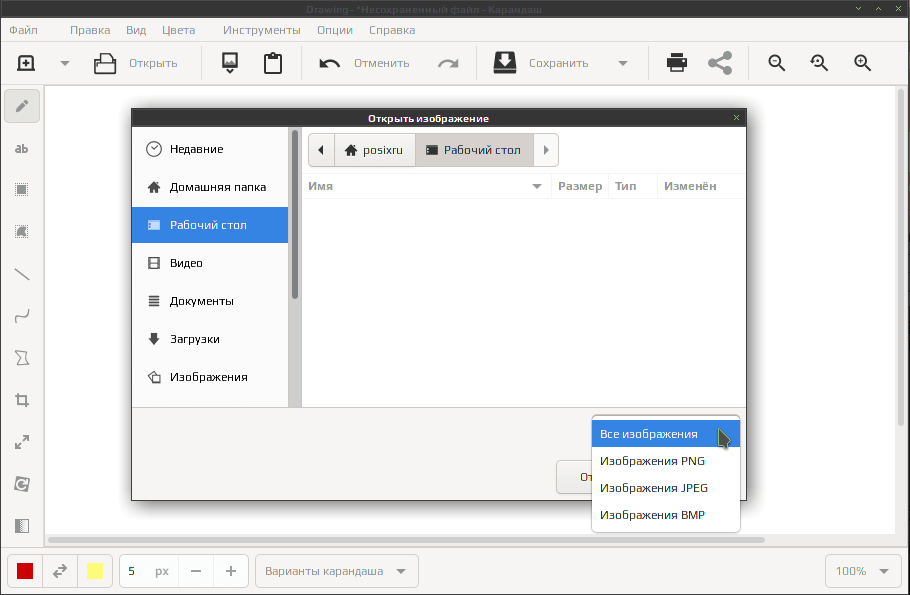Click the Print icon

677,63
